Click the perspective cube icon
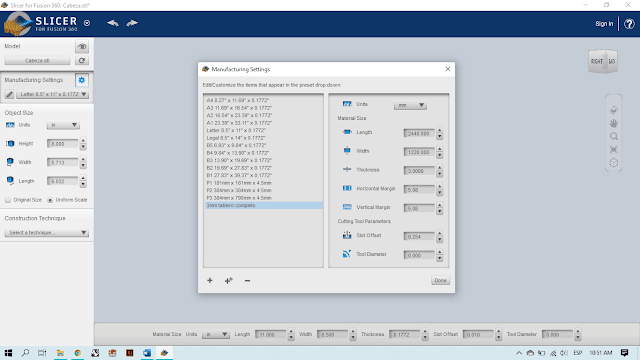 click(x=613, y=163)
